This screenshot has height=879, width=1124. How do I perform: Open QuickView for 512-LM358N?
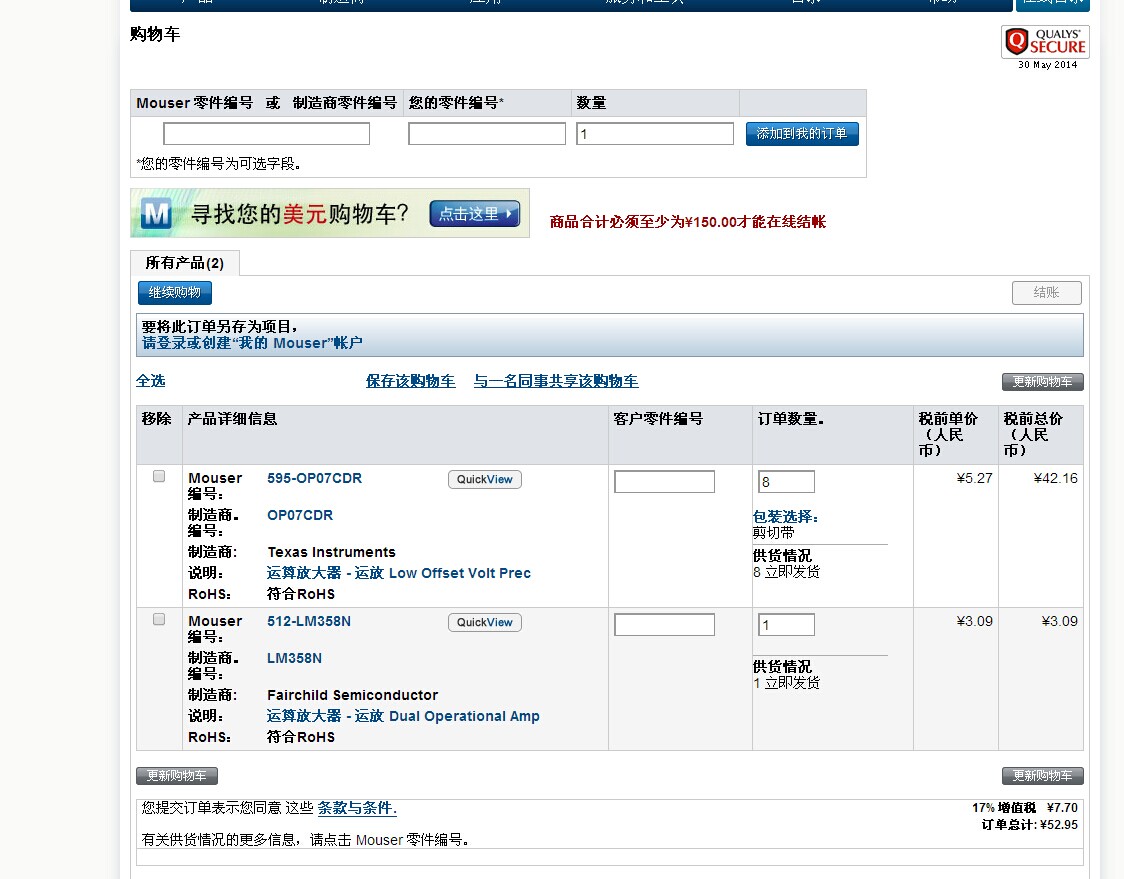pyautogui.click(x=485, y=622)
